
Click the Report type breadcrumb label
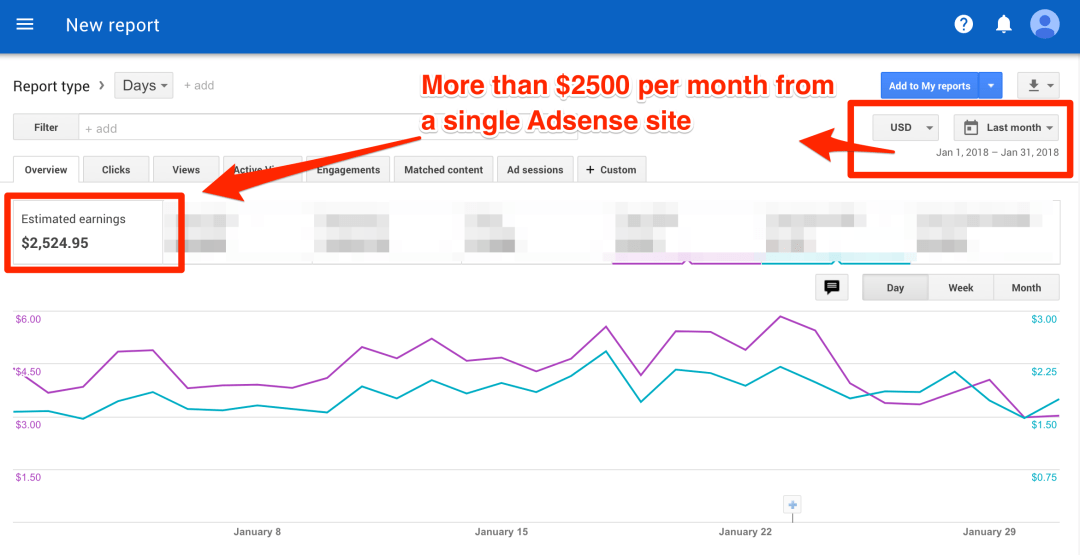pos(52,87)
